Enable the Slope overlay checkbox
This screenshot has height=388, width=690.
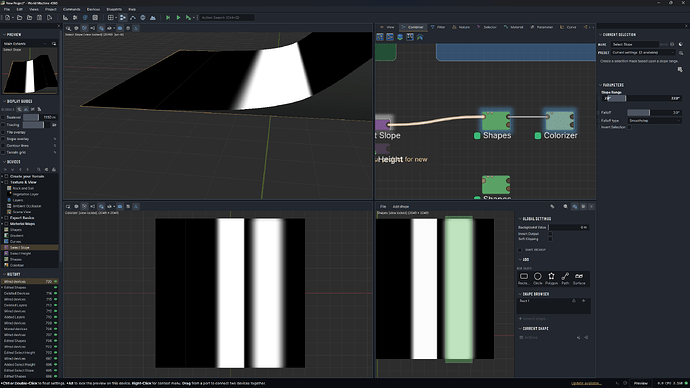(3, 139)
